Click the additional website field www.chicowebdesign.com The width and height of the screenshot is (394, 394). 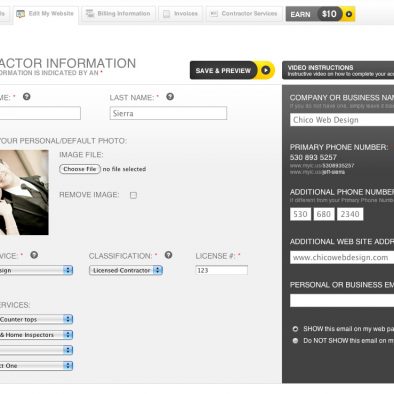coord(342,257)
